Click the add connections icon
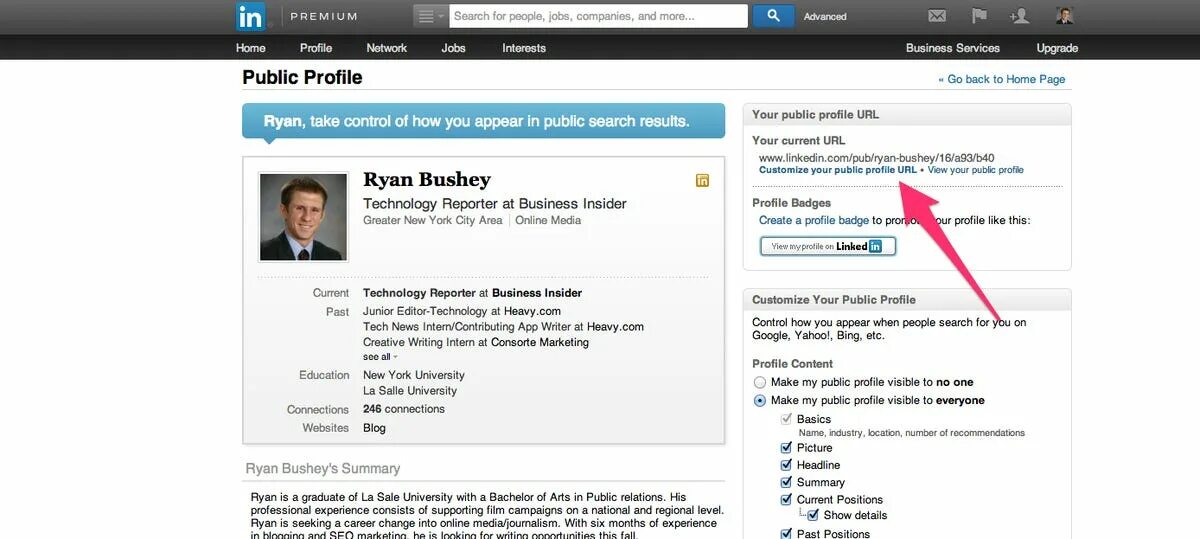Image resolution: width=1200 pixels, height=539 pixels. (1020, 16)
